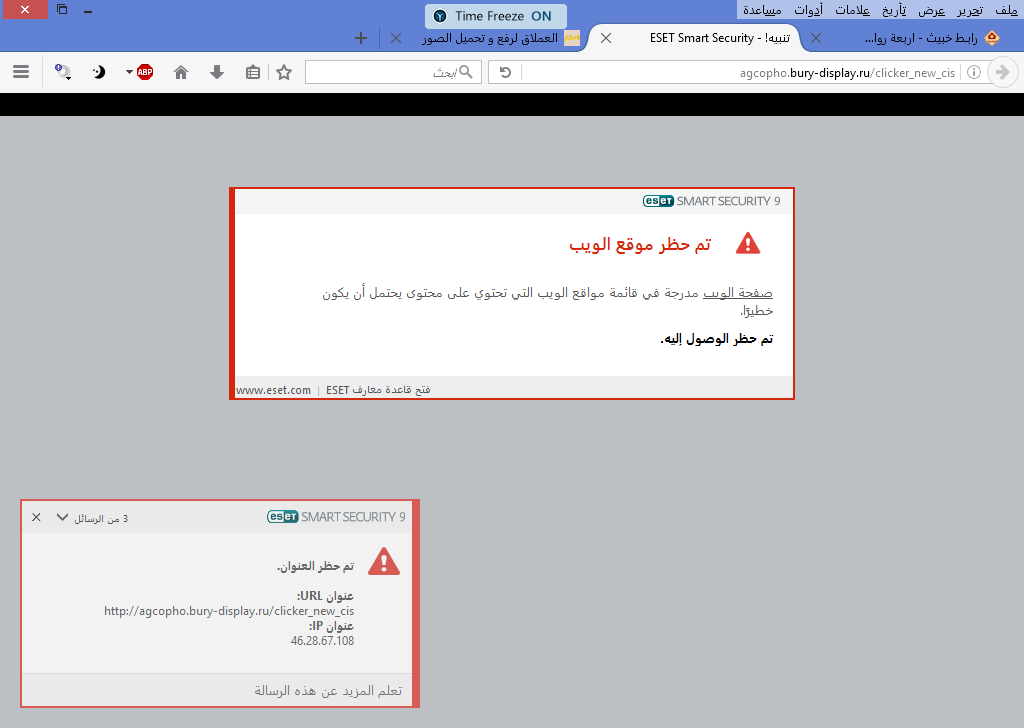Open site information icon in address bar
The image size is (1024, 728).
(973, 72)
